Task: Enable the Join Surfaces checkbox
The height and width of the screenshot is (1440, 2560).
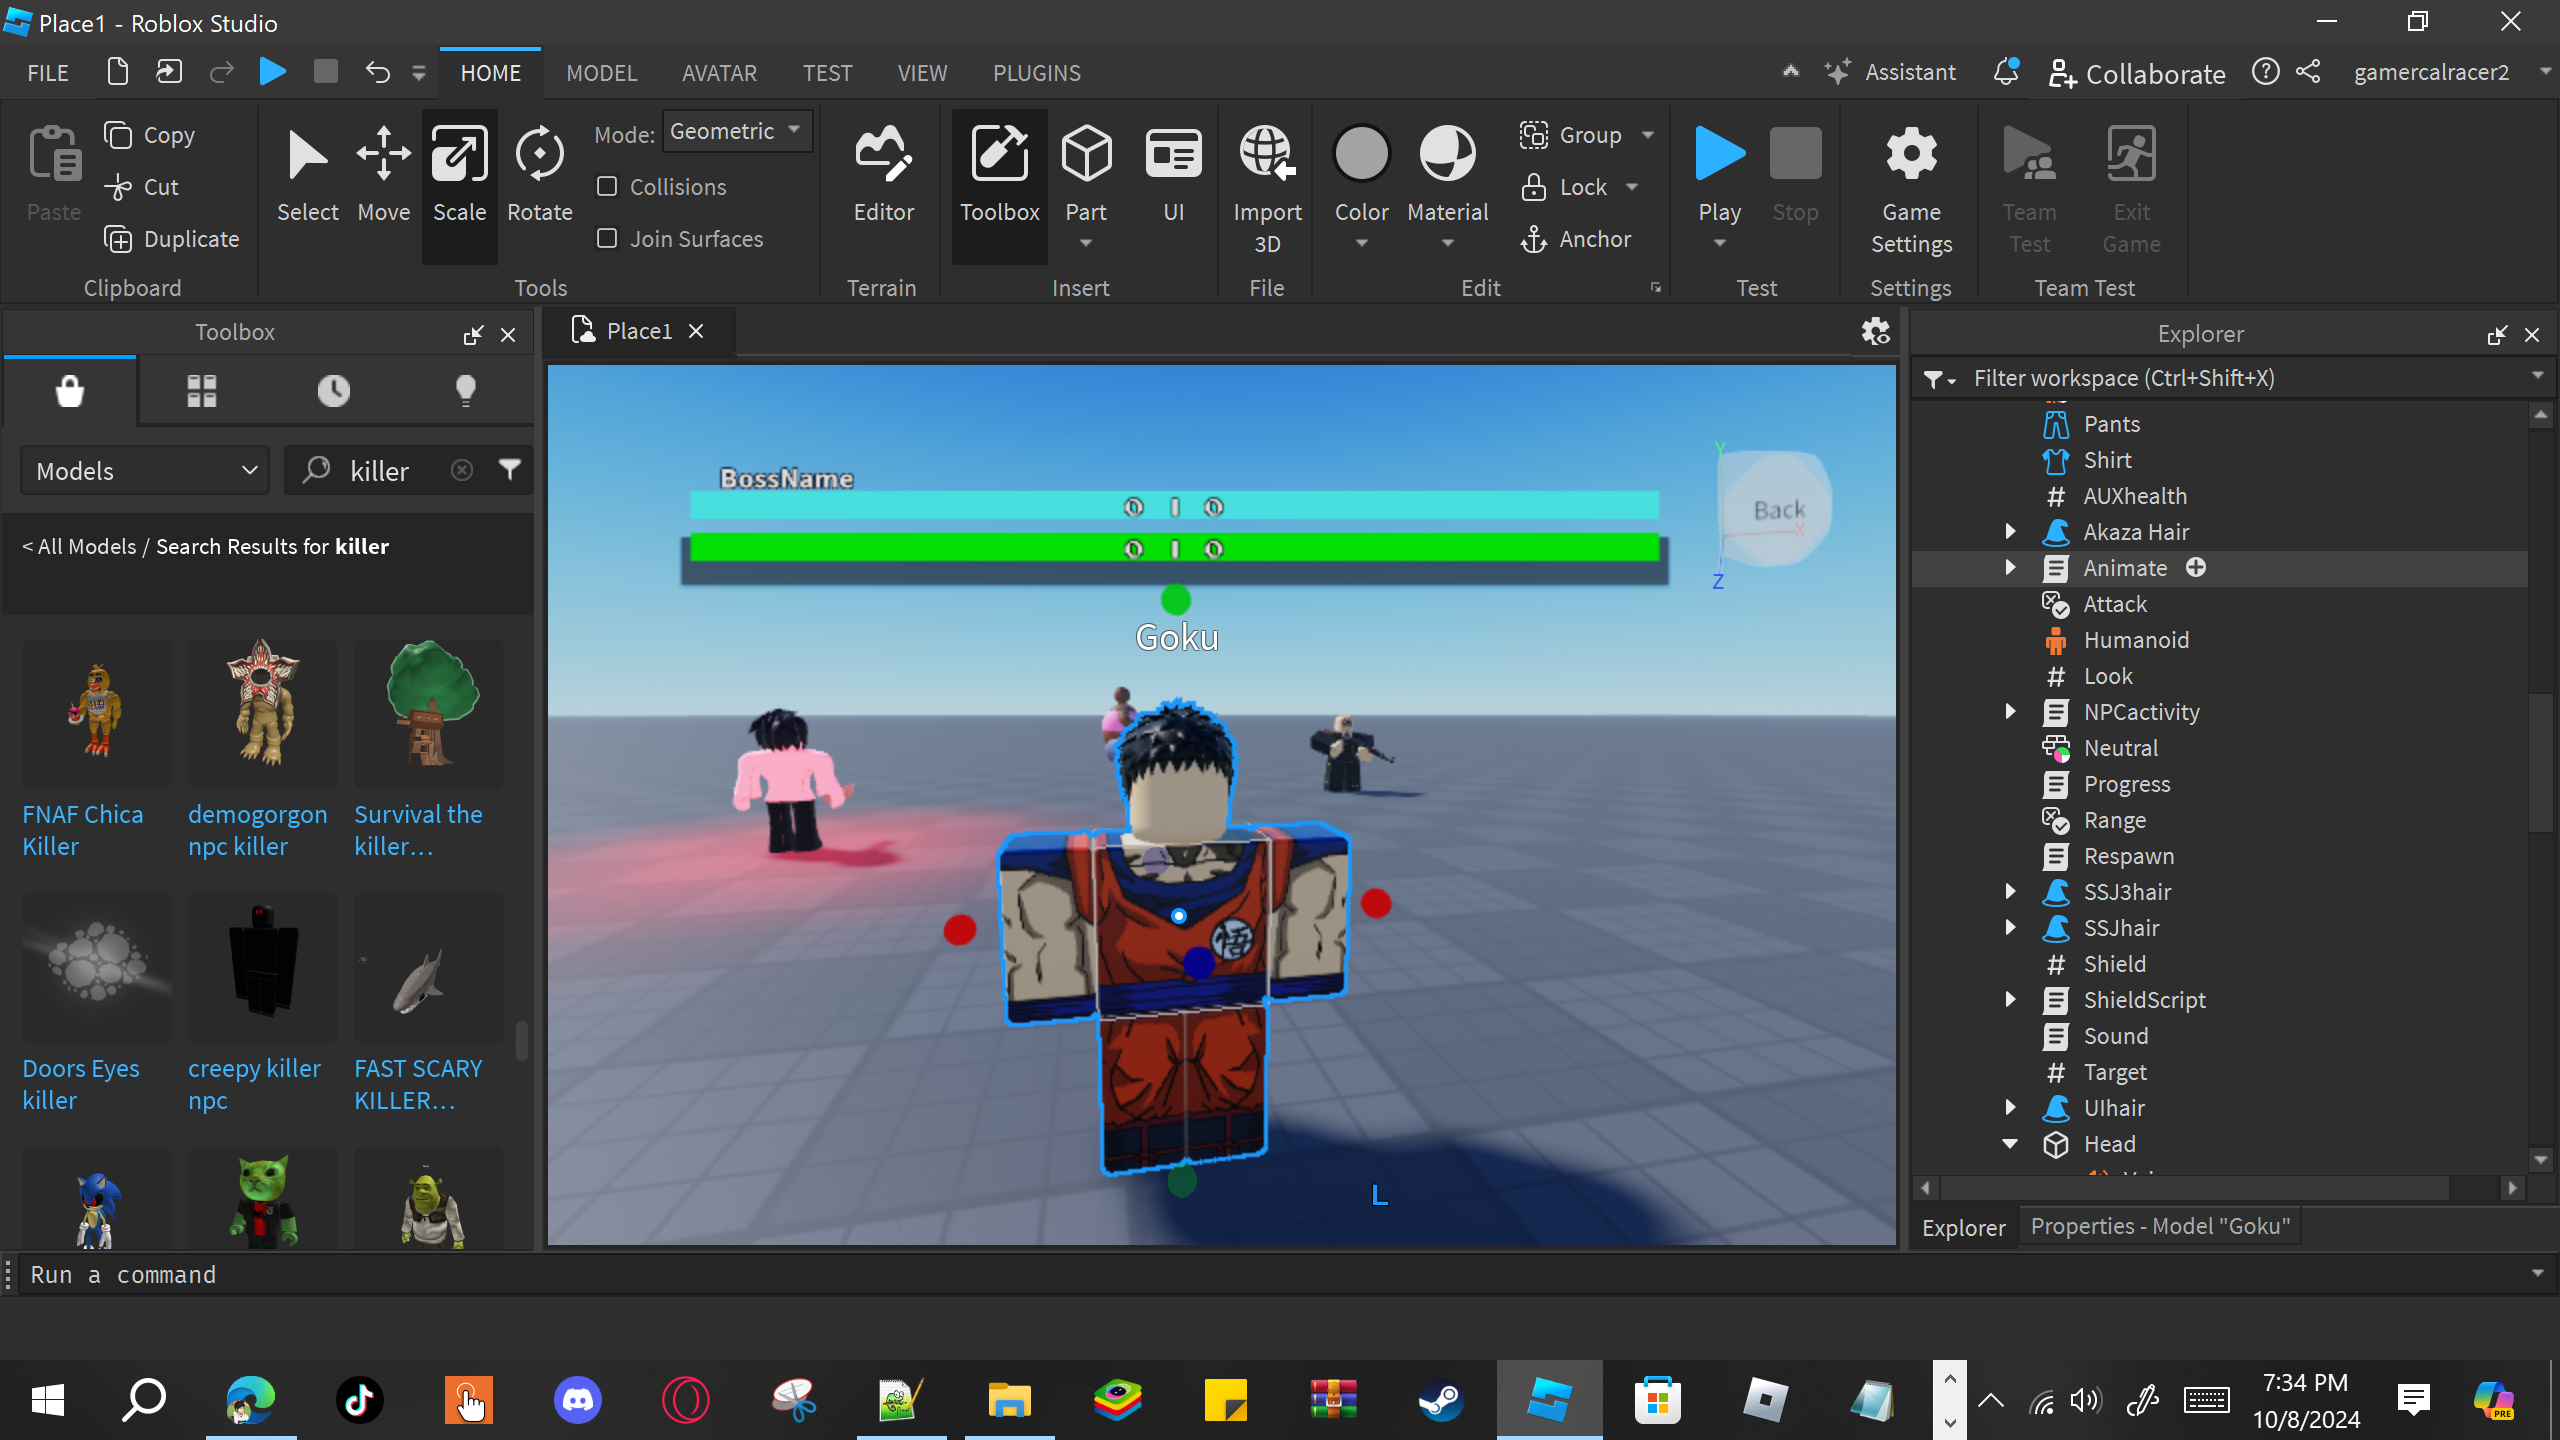Action: [x=607, y=239]
